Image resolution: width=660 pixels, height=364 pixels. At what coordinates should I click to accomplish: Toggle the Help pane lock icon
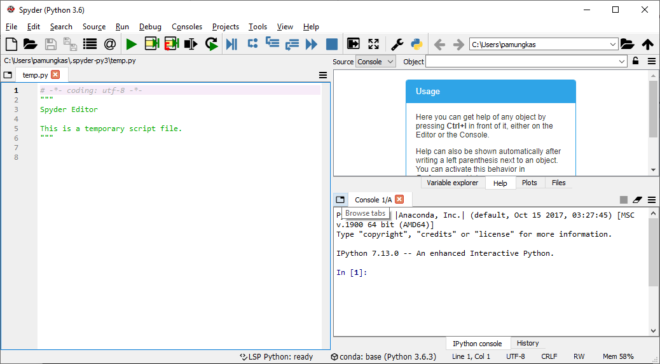point(636,61)
